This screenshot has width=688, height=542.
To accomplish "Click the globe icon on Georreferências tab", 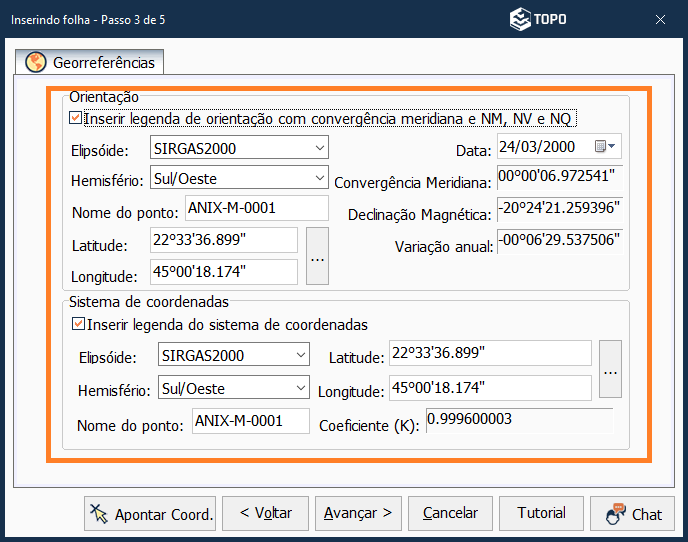I will (x=36, y=63).
